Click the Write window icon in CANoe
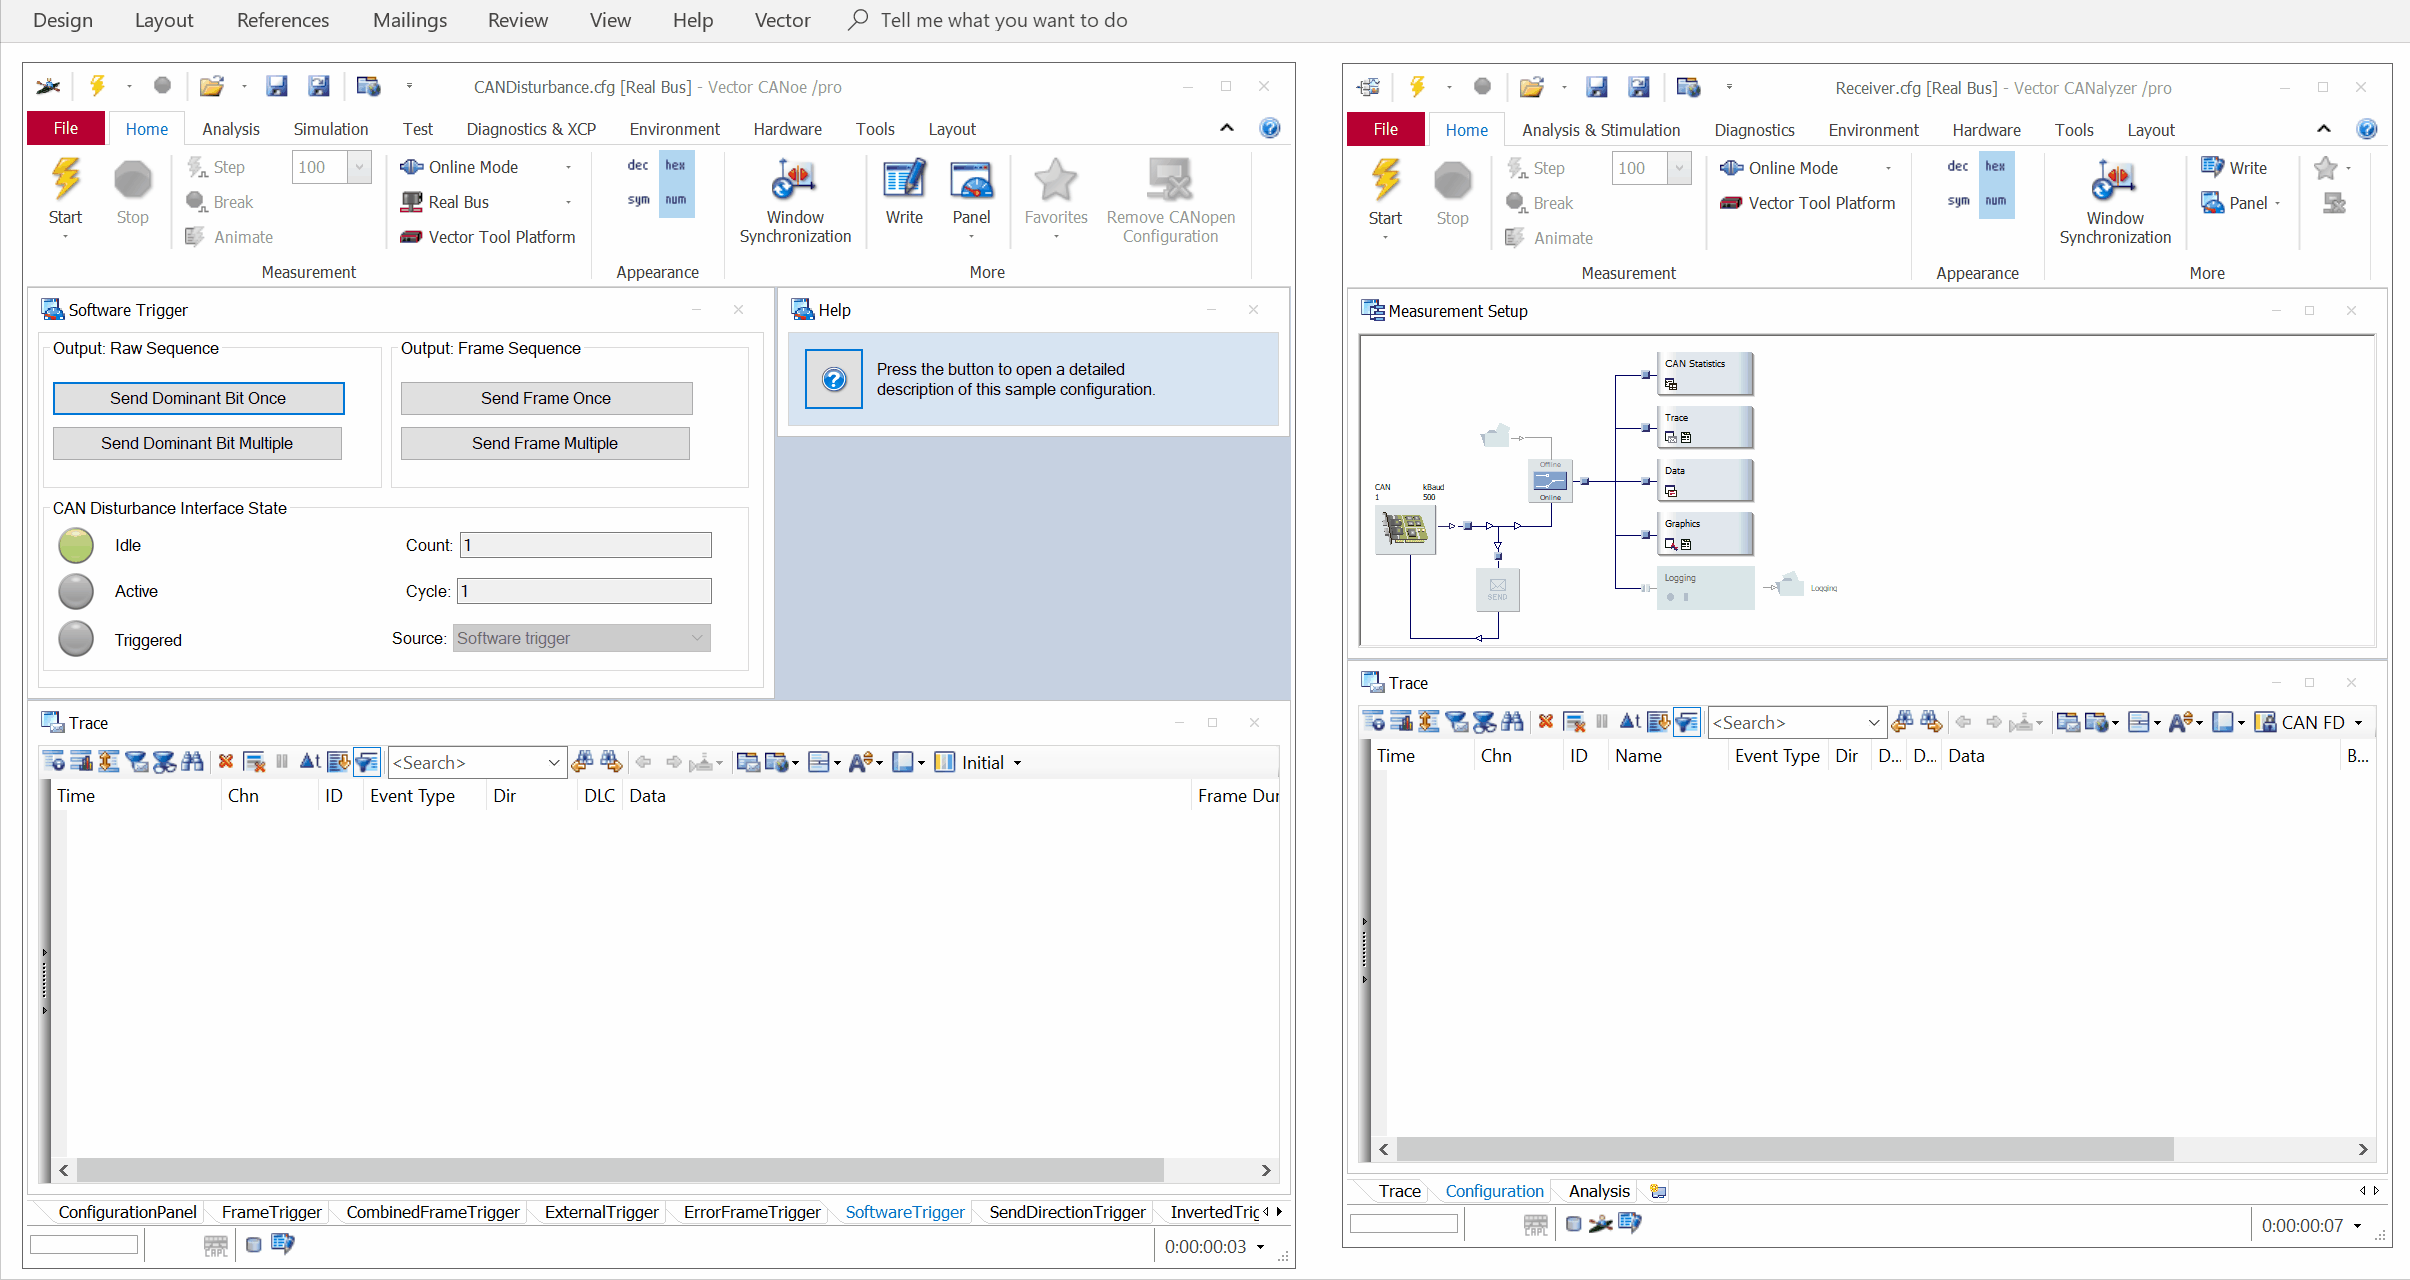Image resolution: width=2410 pixels, height=1280 pixels. point(904,181)
